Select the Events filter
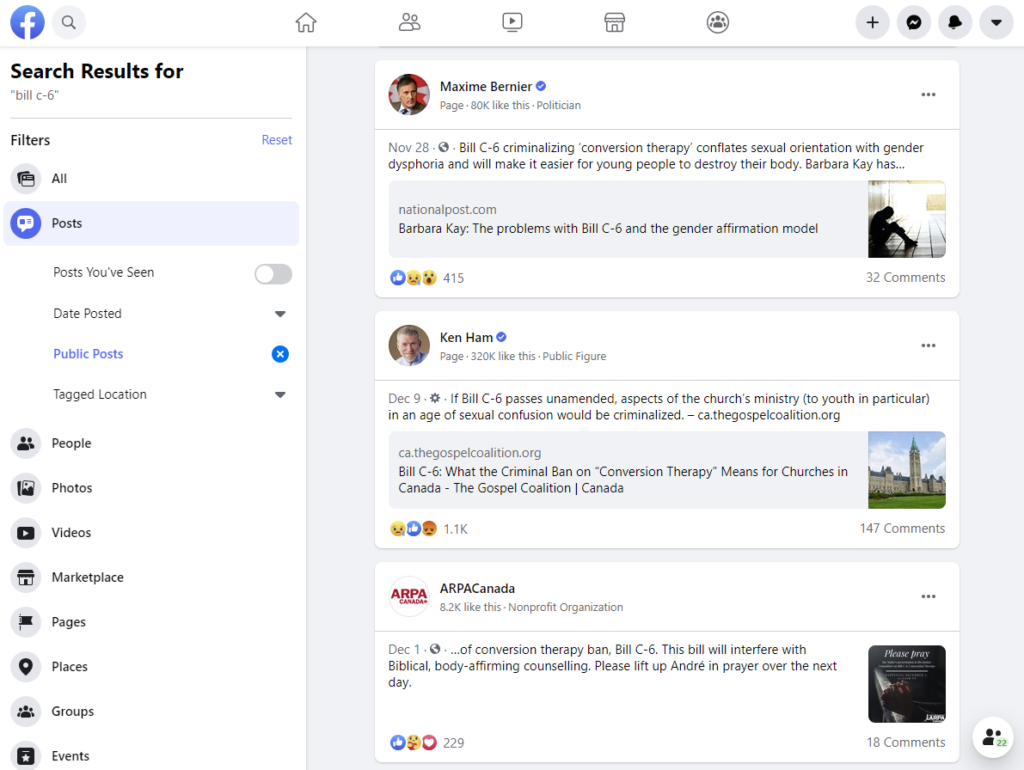 [151, 756]
